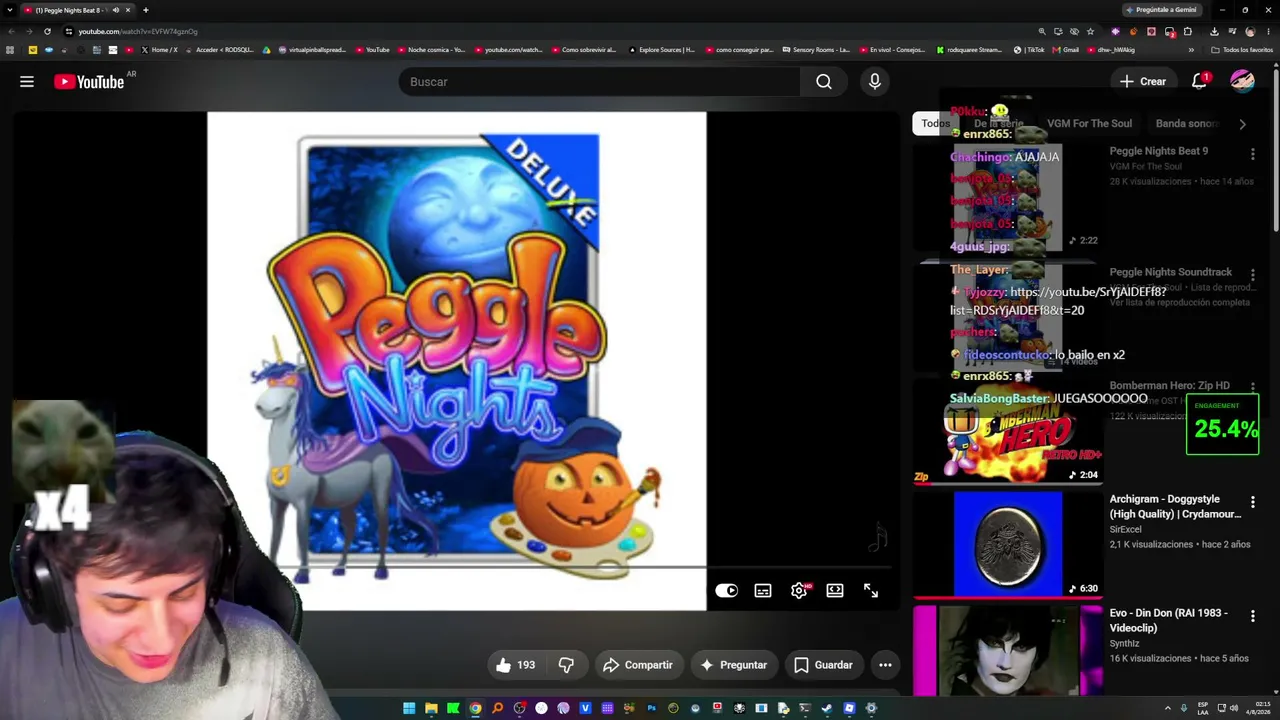
Task: Toggle subtitles in the video player
Action: click(x=763, y=591)
